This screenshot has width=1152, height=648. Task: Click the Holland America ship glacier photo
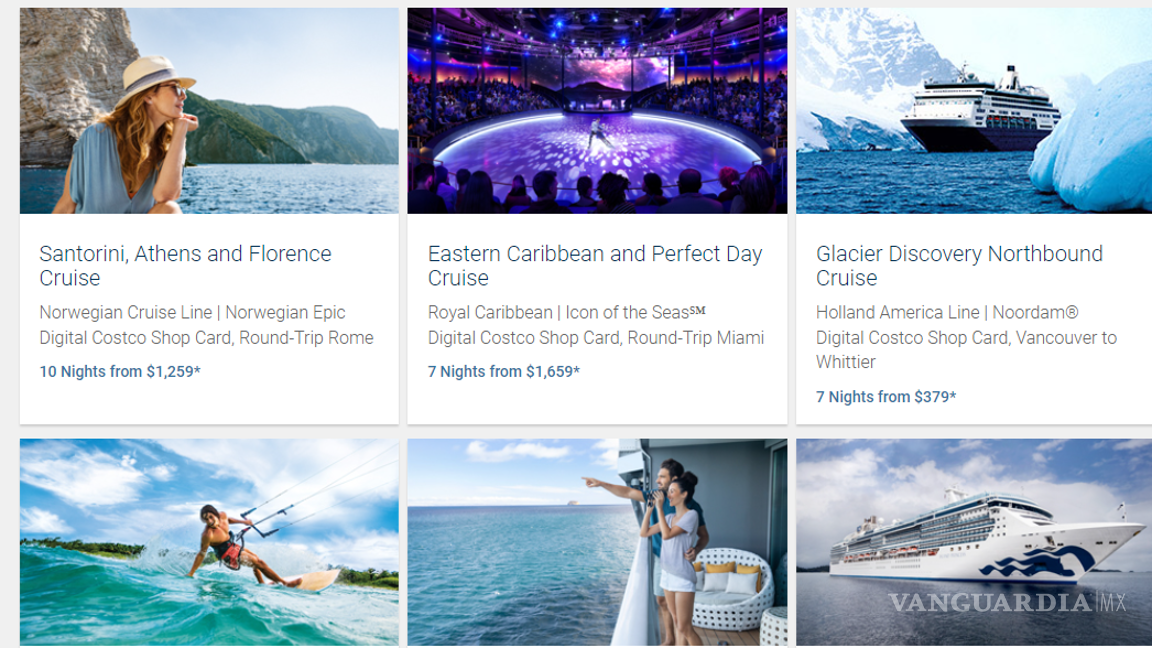point(973,111)
